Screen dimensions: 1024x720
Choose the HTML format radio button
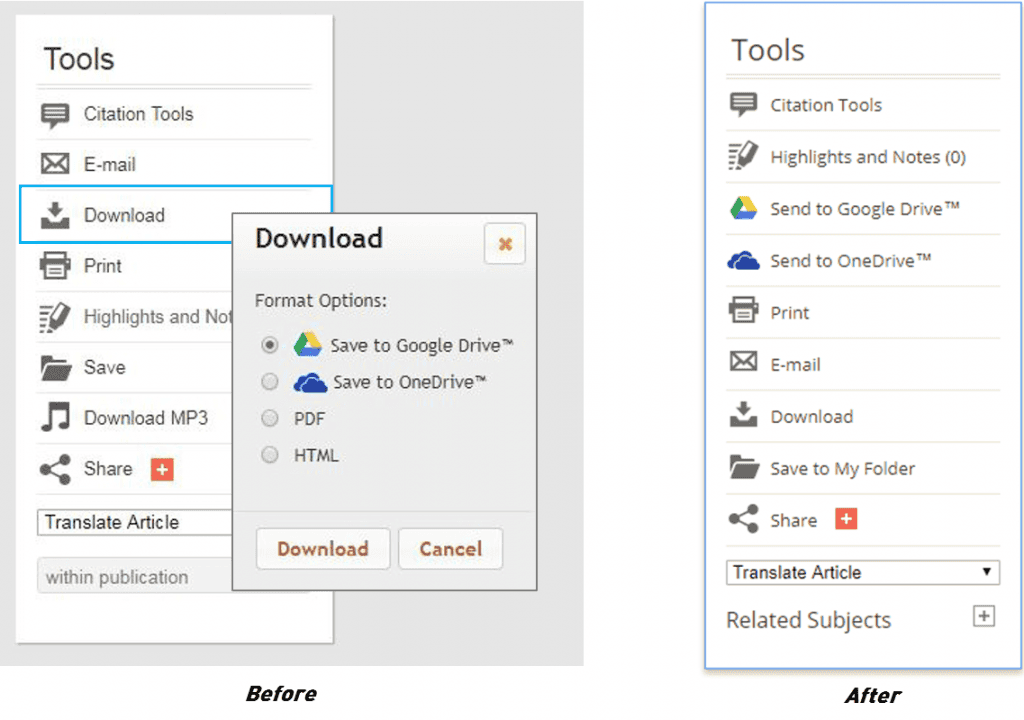[x=269, y=455]
